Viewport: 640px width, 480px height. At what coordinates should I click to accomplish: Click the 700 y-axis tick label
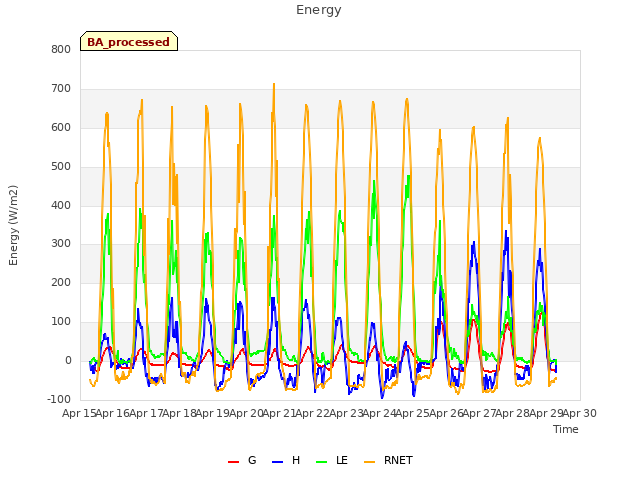pos(61,89)
